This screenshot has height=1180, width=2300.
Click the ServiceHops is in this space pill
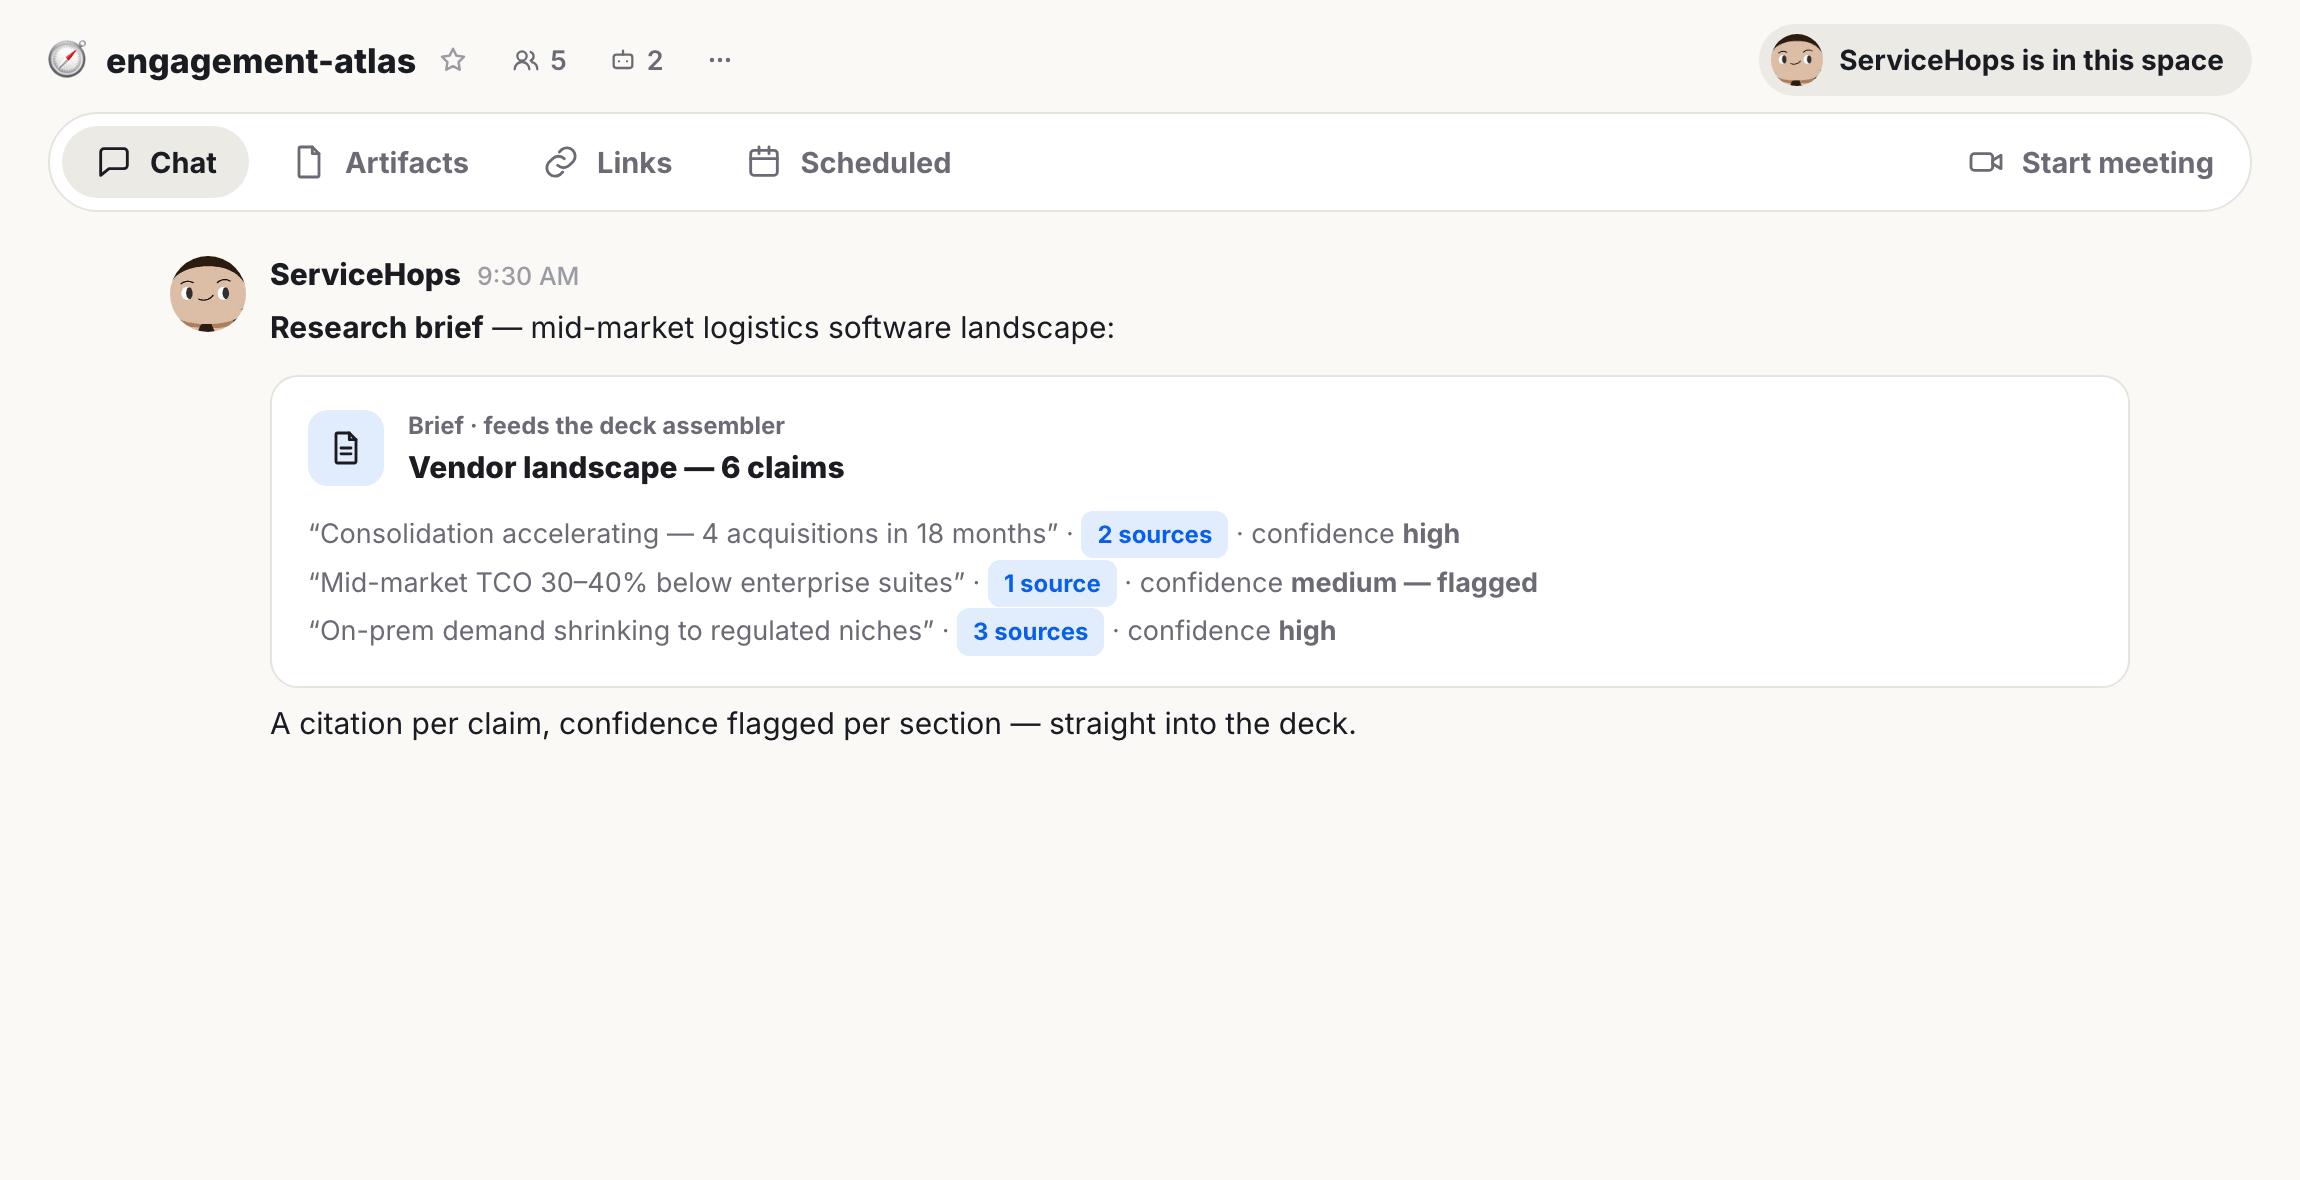click(x=2005, y=60)
